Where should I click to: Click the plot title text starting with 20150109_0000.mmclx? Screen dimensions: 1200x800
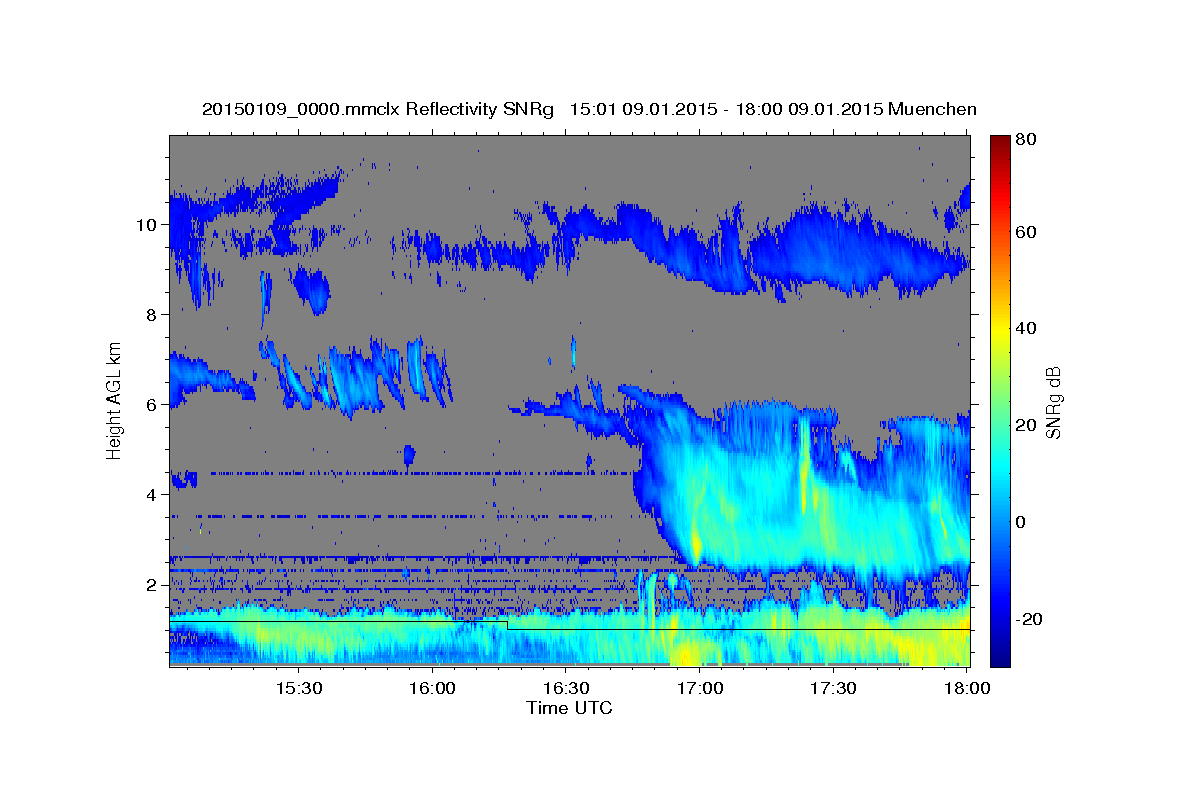point(589,109)
